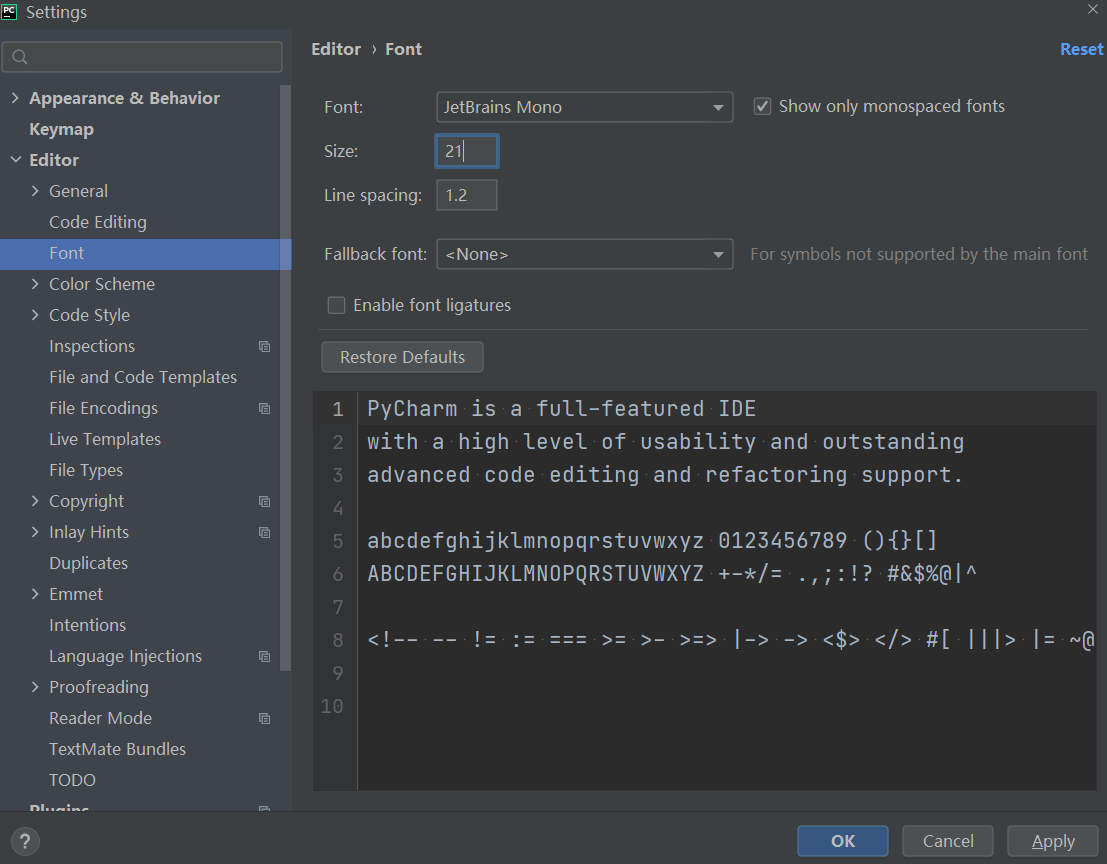Expand the Inlay Hints node arrow
The width and height of the screenshot is (1107, 864).
35,532
